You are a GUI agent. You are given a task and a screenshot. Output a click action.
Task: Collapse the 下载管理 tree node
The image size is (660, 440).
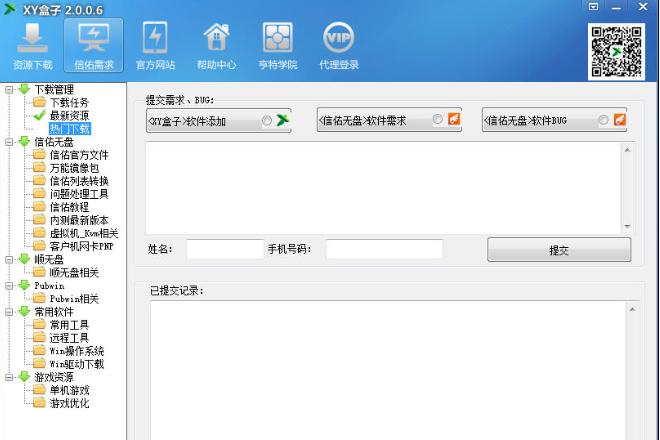[10, 89]
